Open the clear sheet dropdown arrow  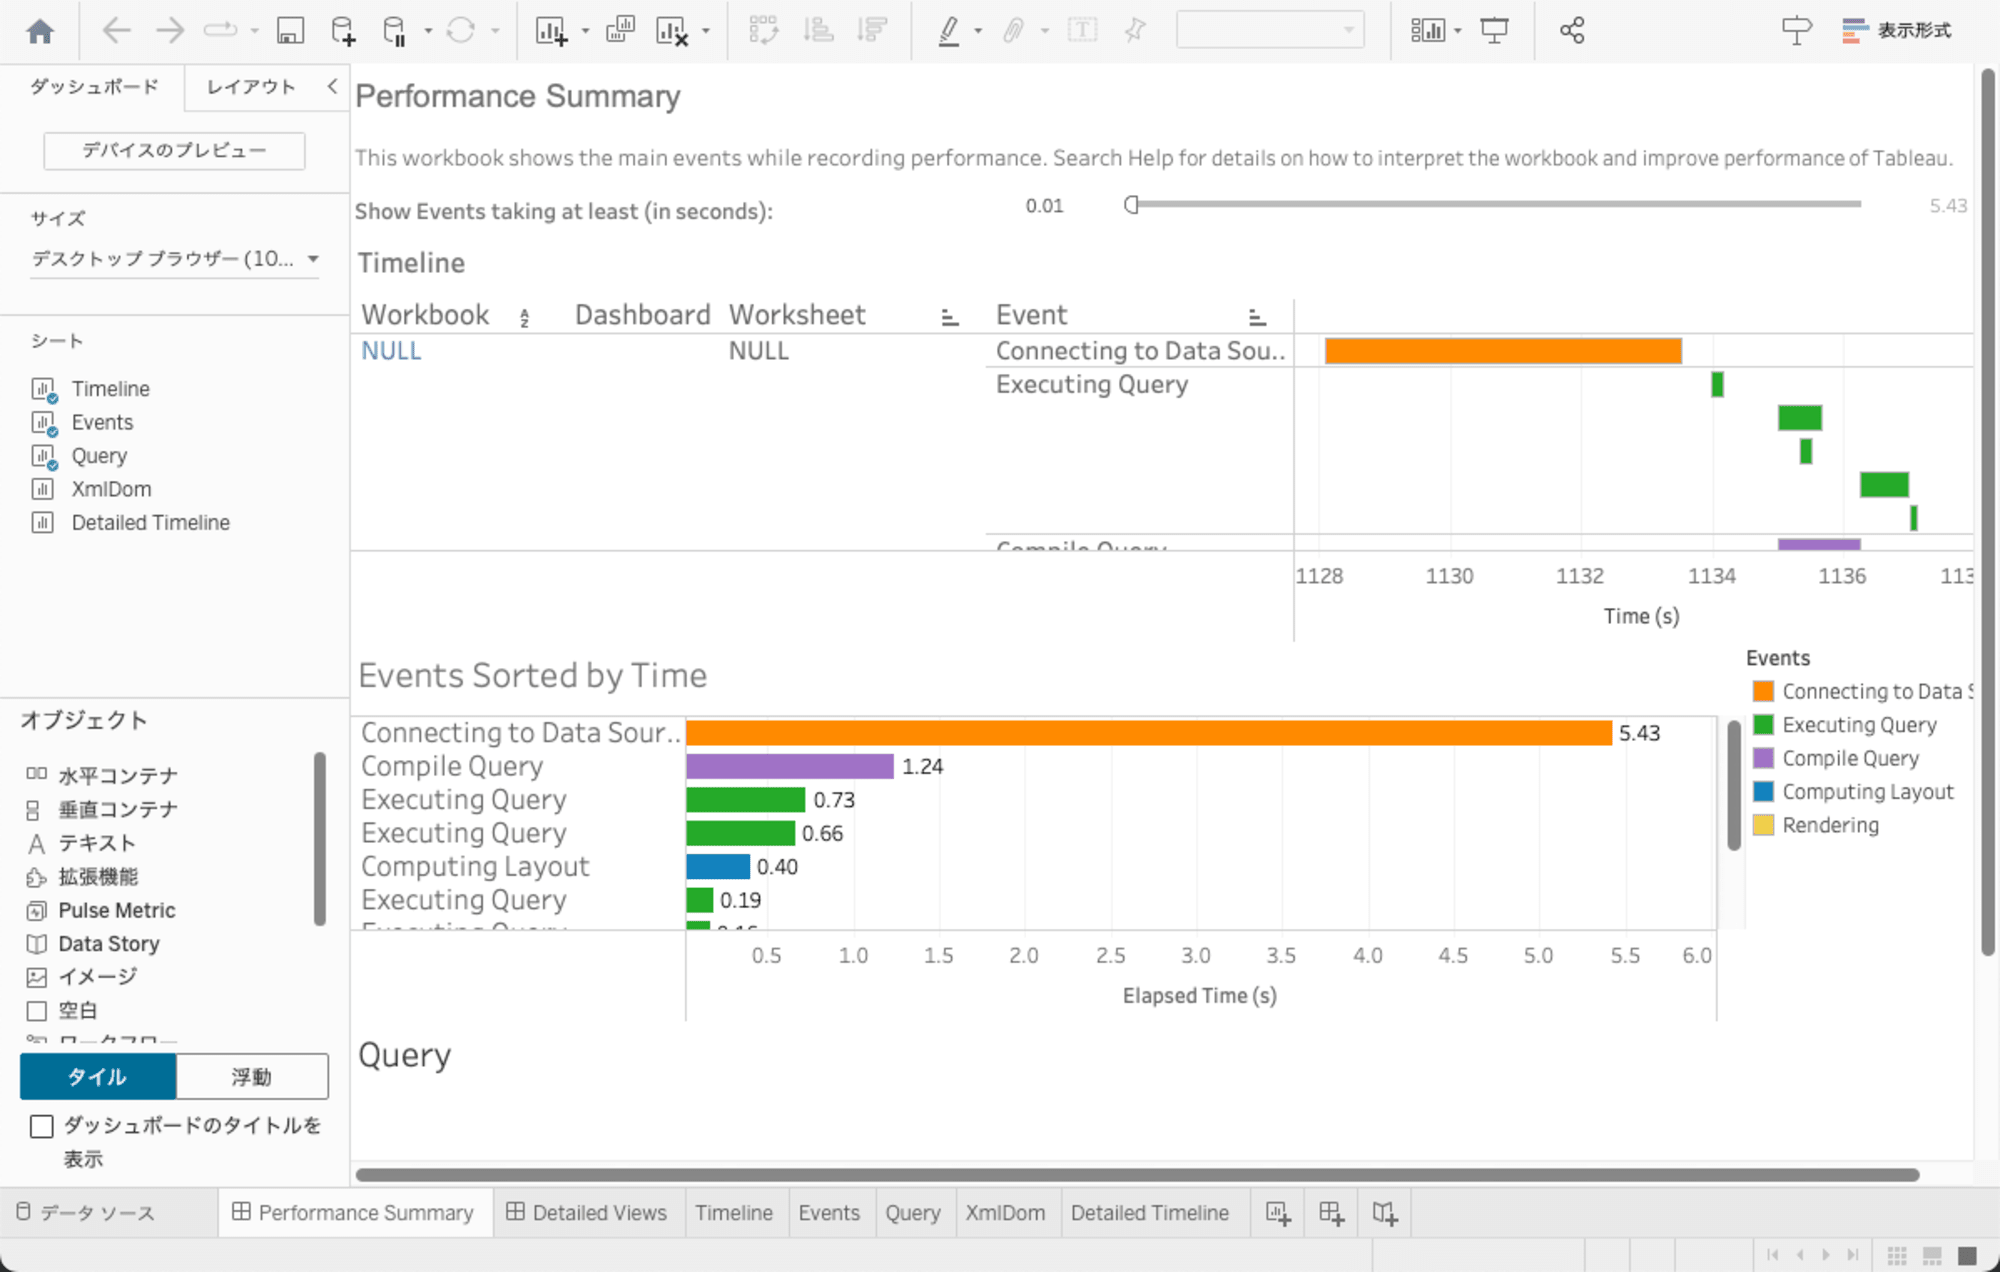click(x=706, y=31)
